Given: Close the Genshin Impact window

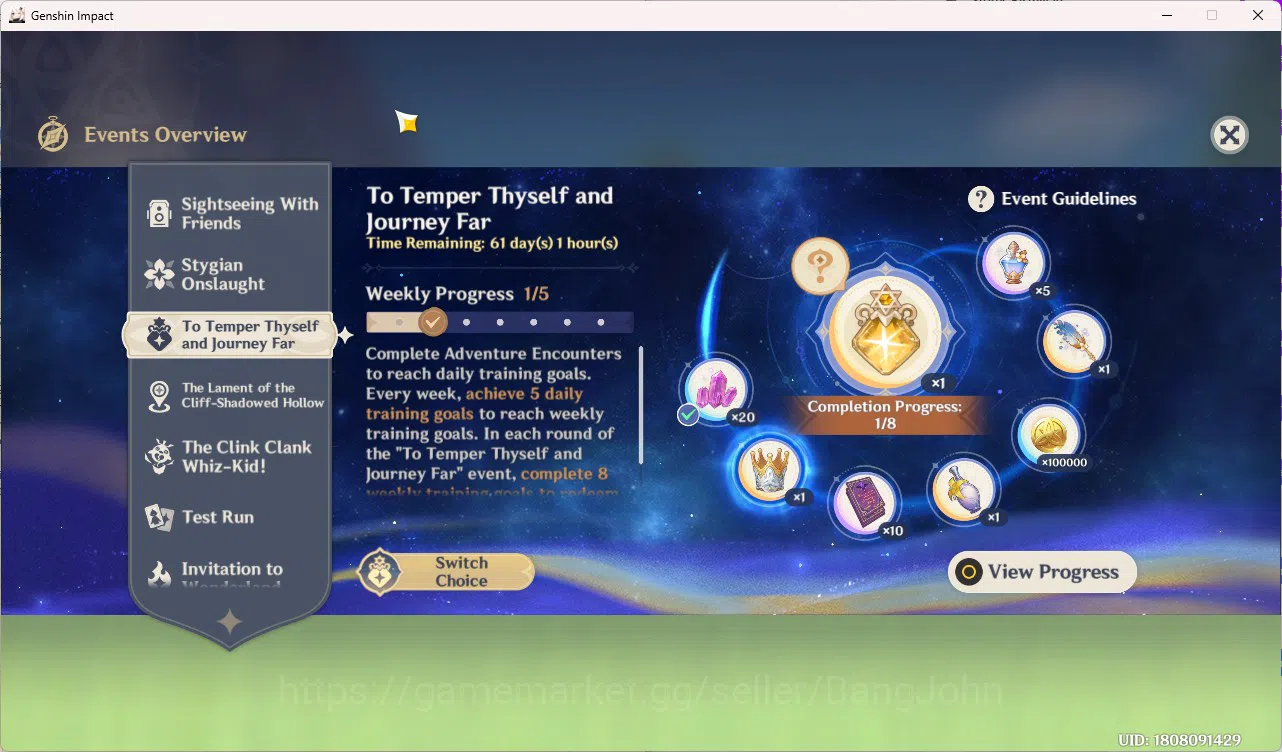Looking at the screenshot, I should coord(1258,15).
